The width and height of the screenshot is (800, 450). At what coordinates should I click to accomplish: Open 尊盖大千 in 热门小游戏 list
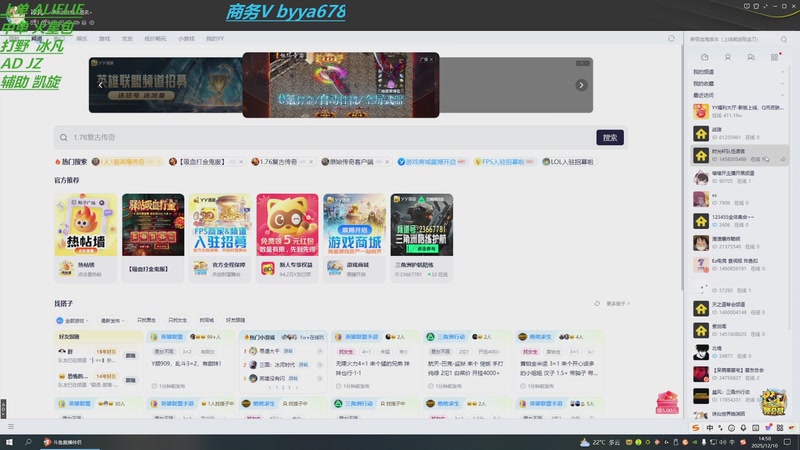(283, 351)
